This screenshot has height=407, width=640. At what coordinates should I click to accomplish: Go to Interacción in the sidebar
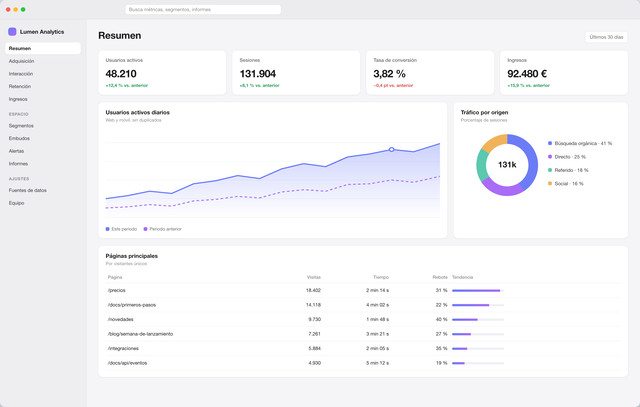43,74
